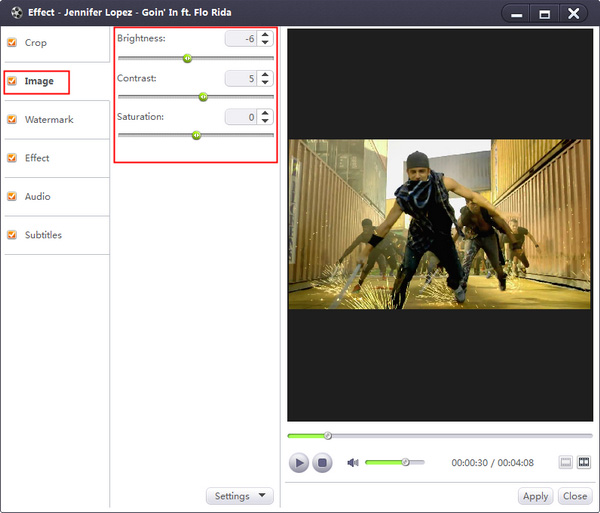Screen dimensions: 600x513
Task: Click the video seek bar marker
Action: pos(327,435)
